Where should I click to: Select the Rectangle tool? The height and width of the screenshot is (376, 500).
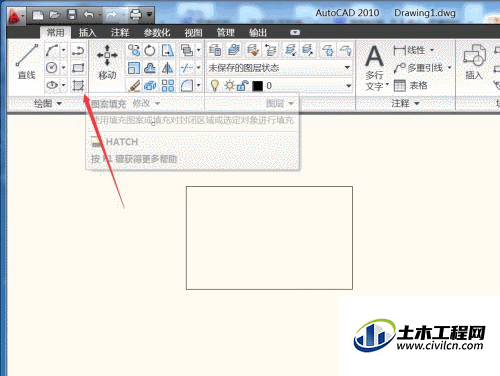78,68
